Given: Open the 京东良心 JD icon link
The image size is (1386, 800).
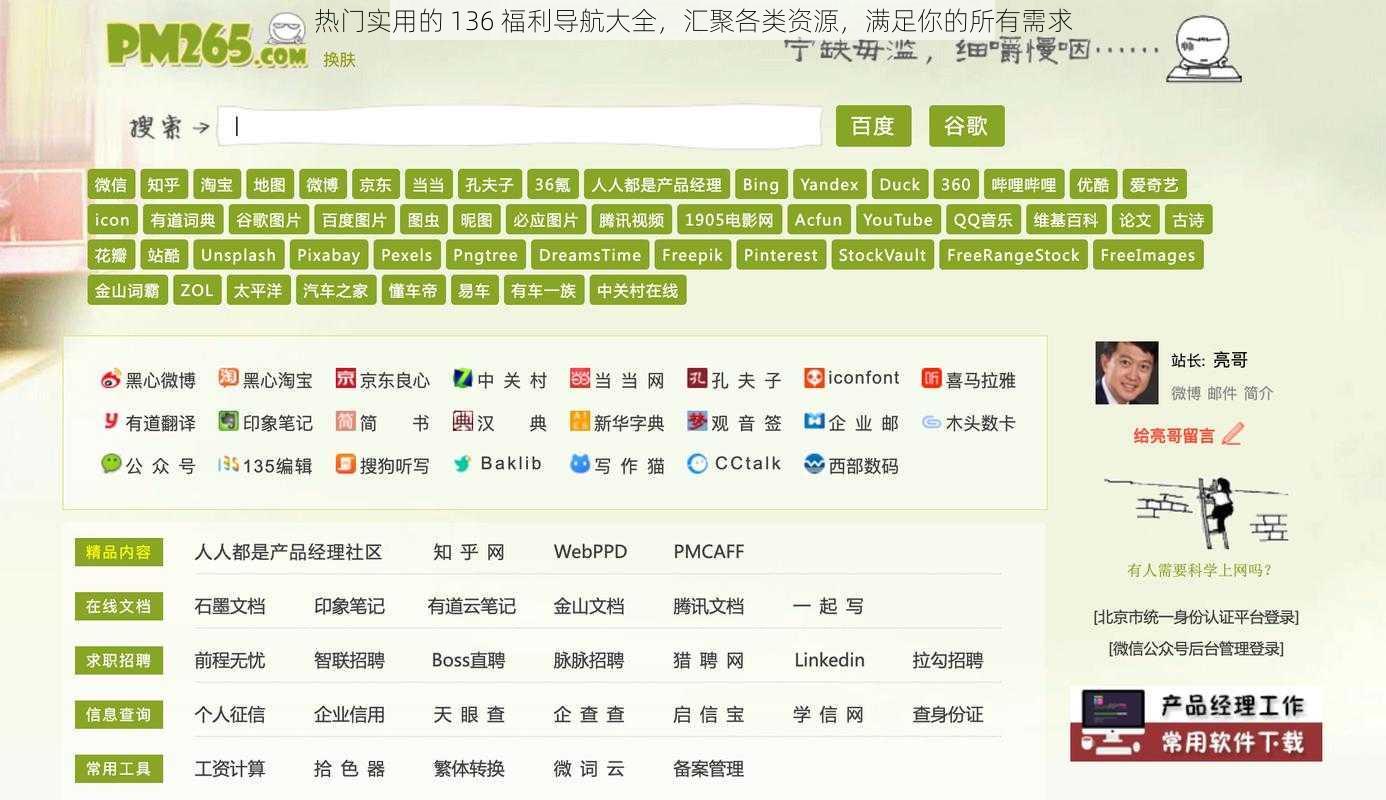Looking at the screenshot, I should coord(383,380).
